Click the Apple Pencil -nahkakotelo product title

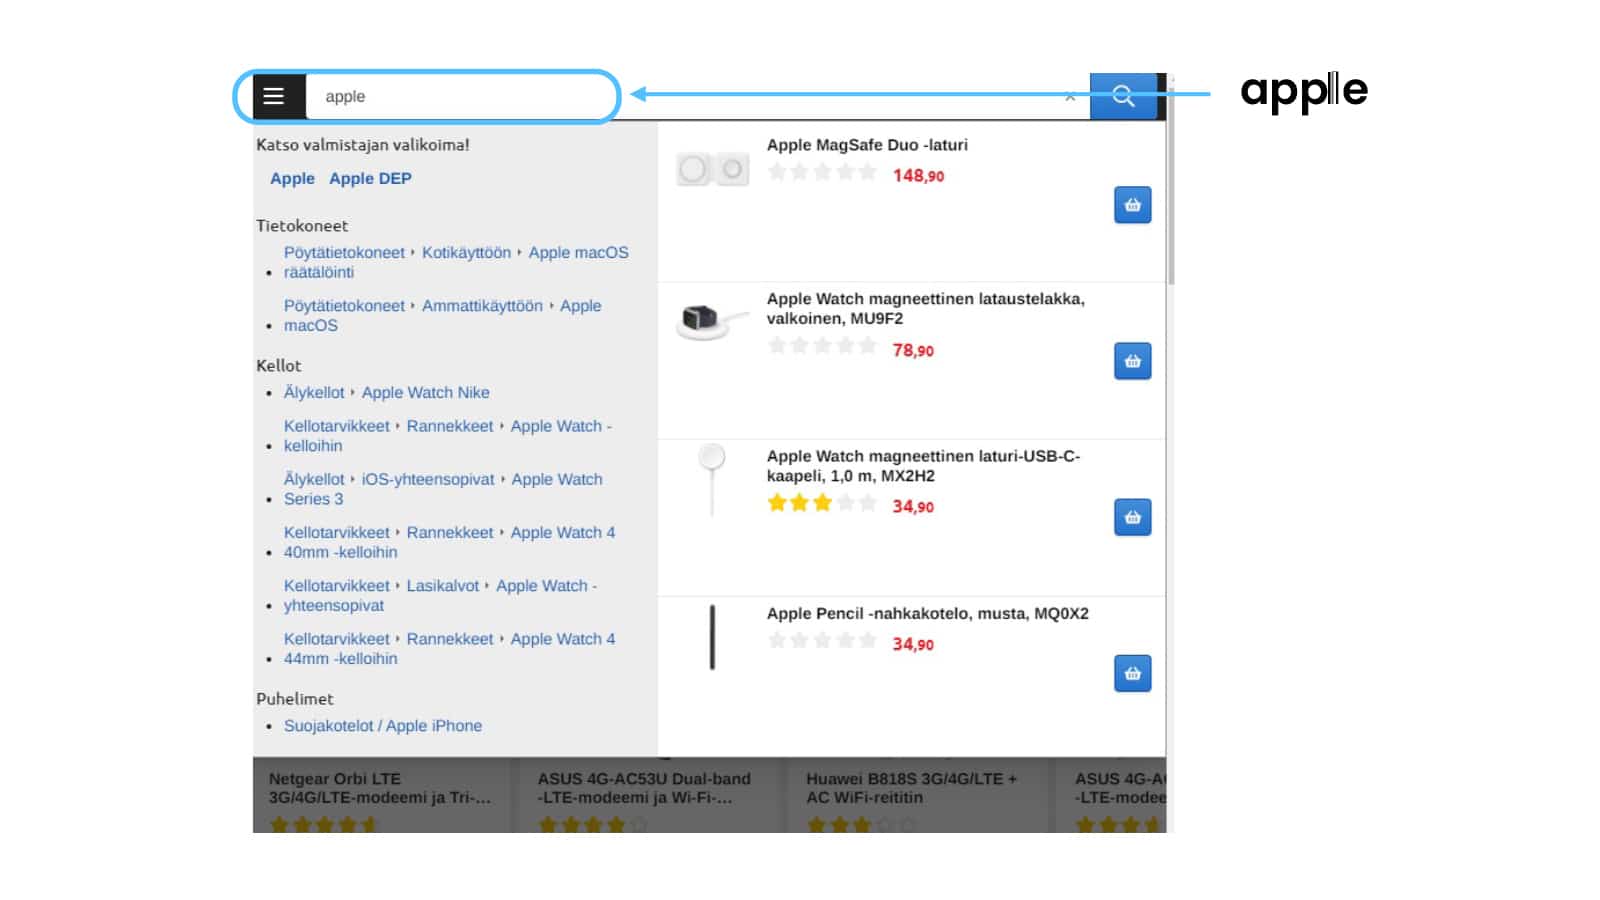click(929, 613)
